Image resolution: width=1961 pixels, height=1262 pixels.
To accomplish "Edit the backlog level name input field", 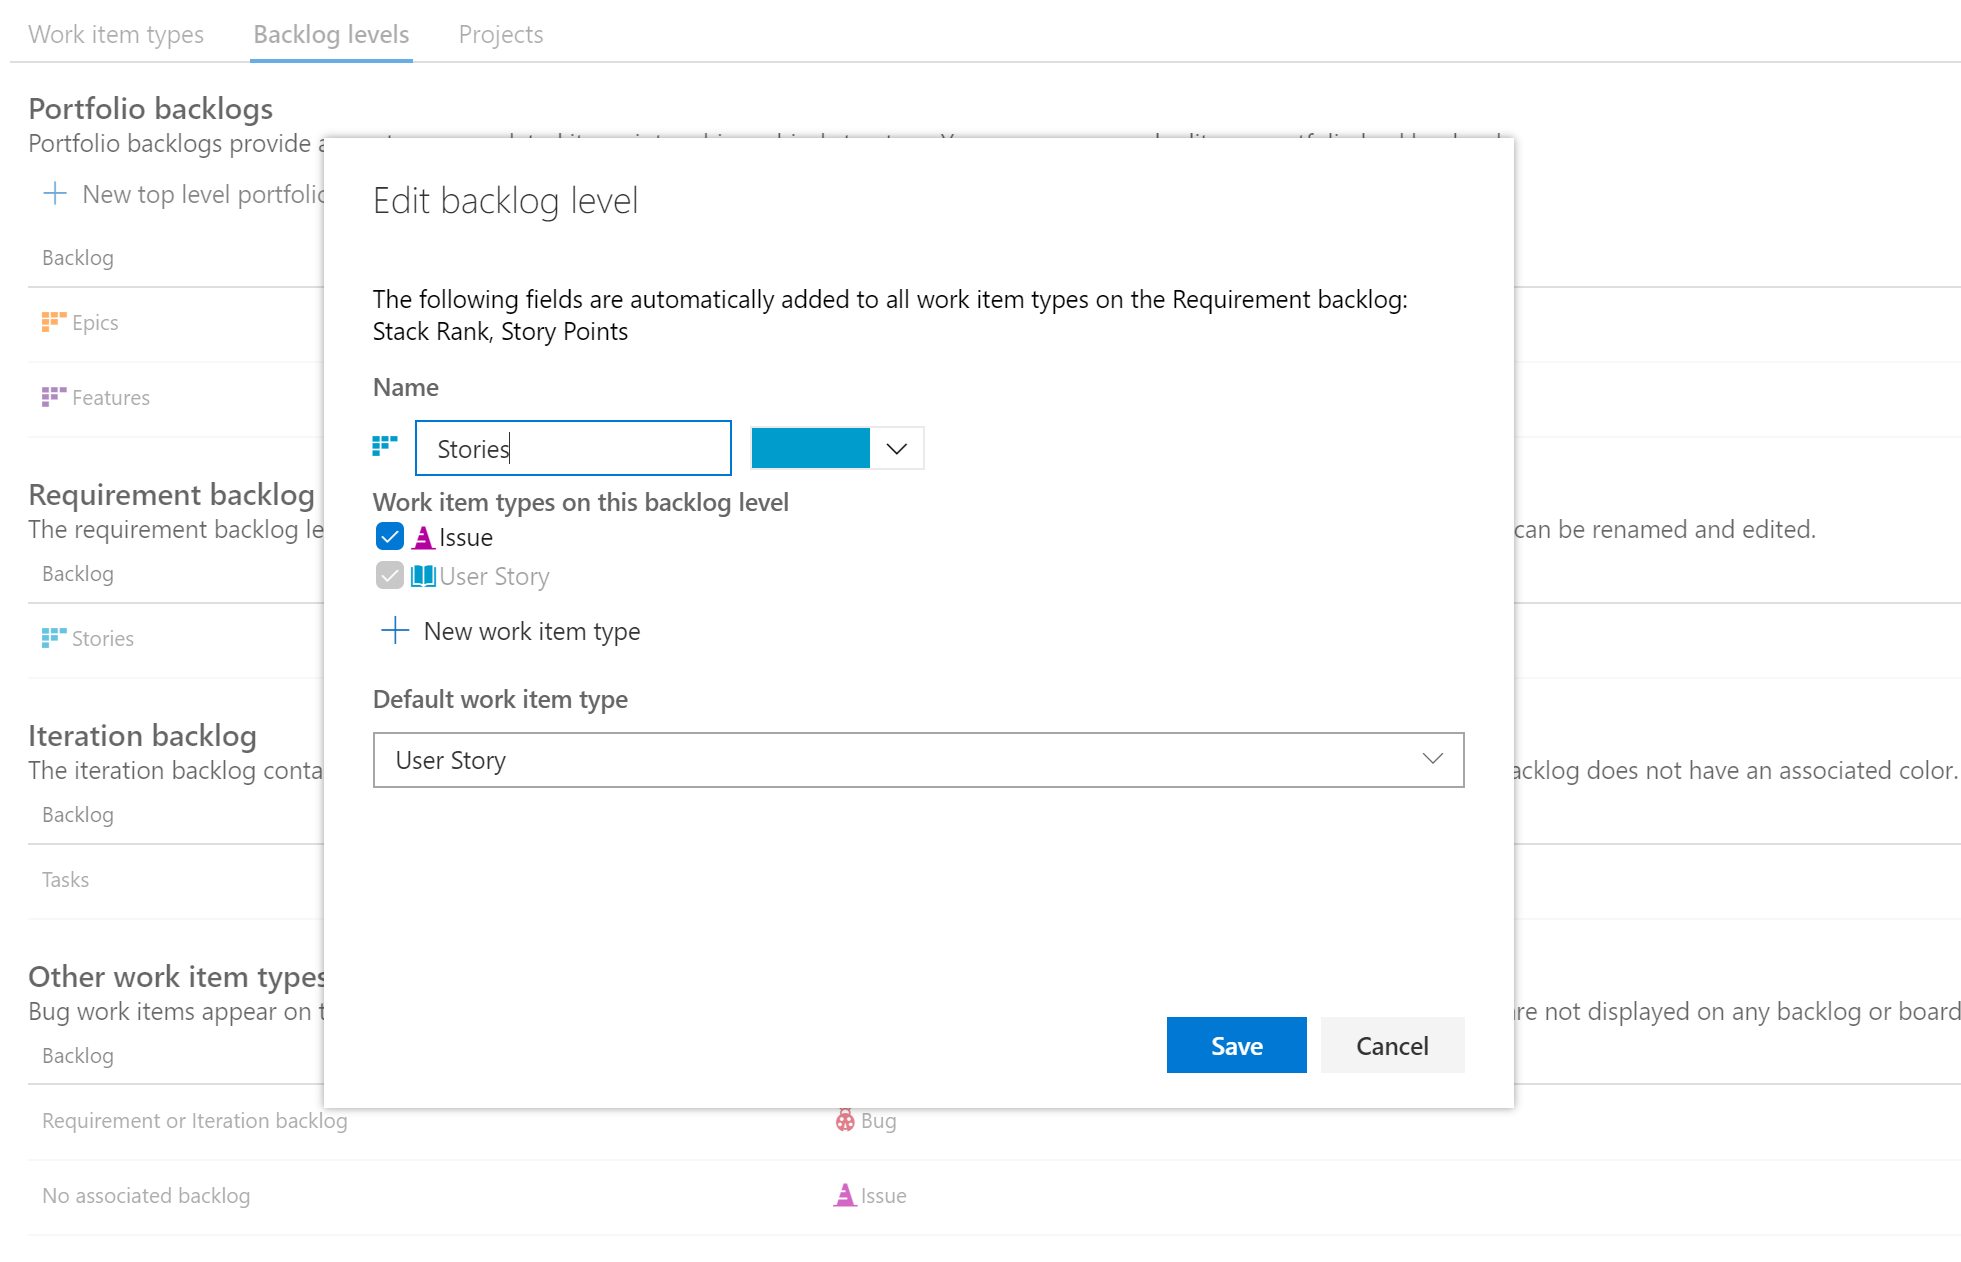I will [572, 447].
